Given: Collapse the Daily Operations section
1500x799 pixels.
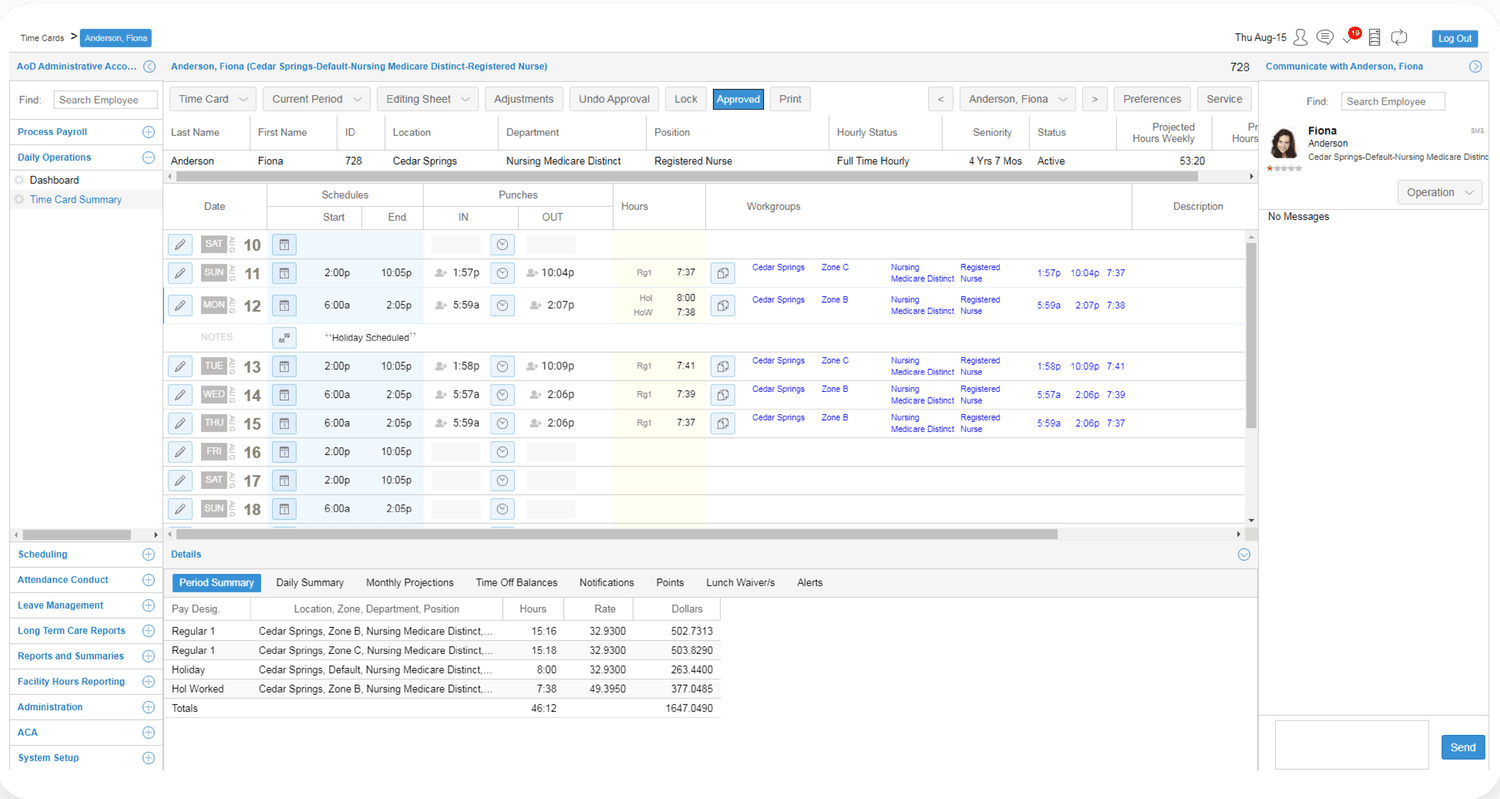Looking at the screenshot, I should tap(148, 157).
